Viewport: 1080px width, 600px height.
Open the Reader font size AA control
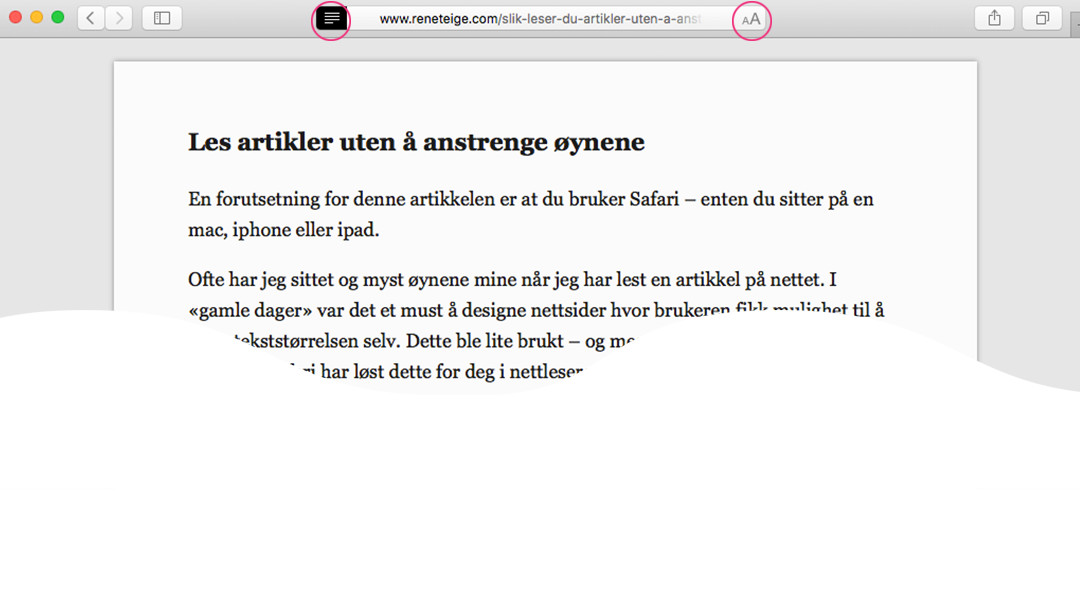coord(751,19)
